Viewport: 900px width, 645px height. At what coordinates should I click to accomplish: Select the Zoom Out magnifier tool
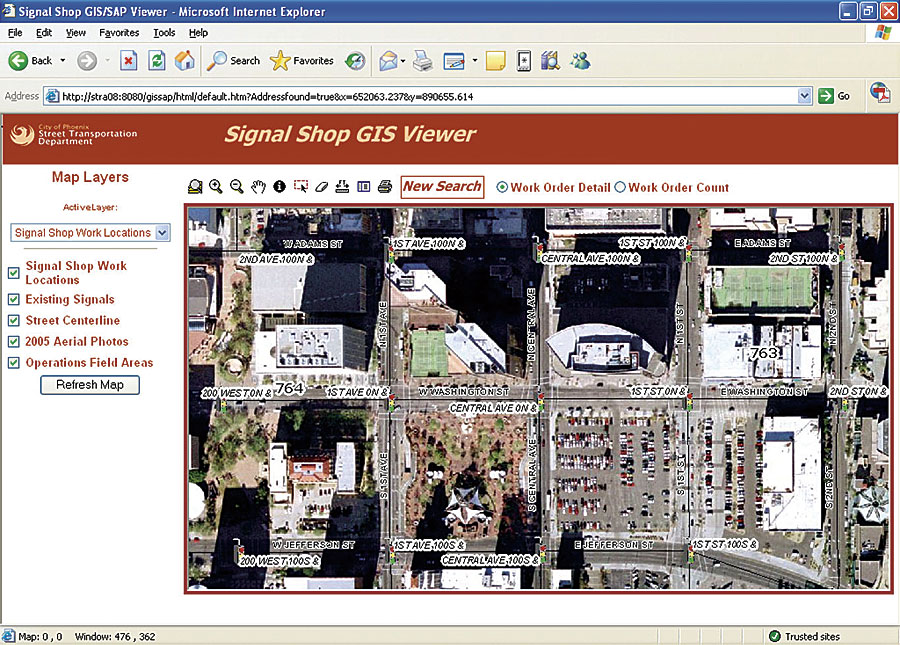point(236,186)
